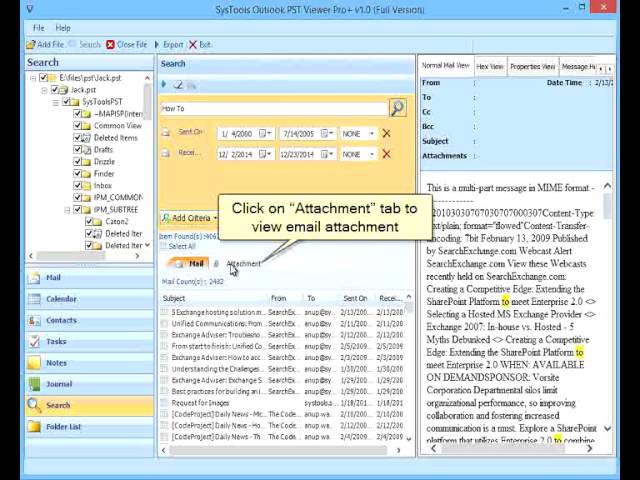Toggle the SysToolsPST folder checkbox
Image resolution: width=640 pixels, height=480 pixels.
pos(66,101)
